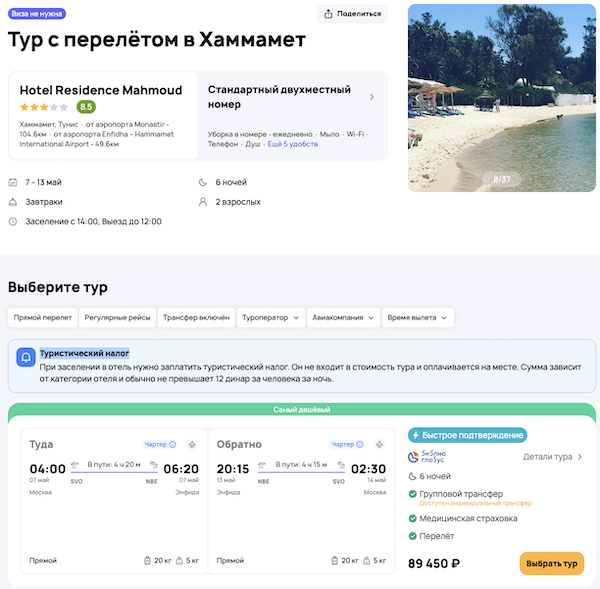Toggle the Регулярные рейсы filter

(x=118, y=318)
